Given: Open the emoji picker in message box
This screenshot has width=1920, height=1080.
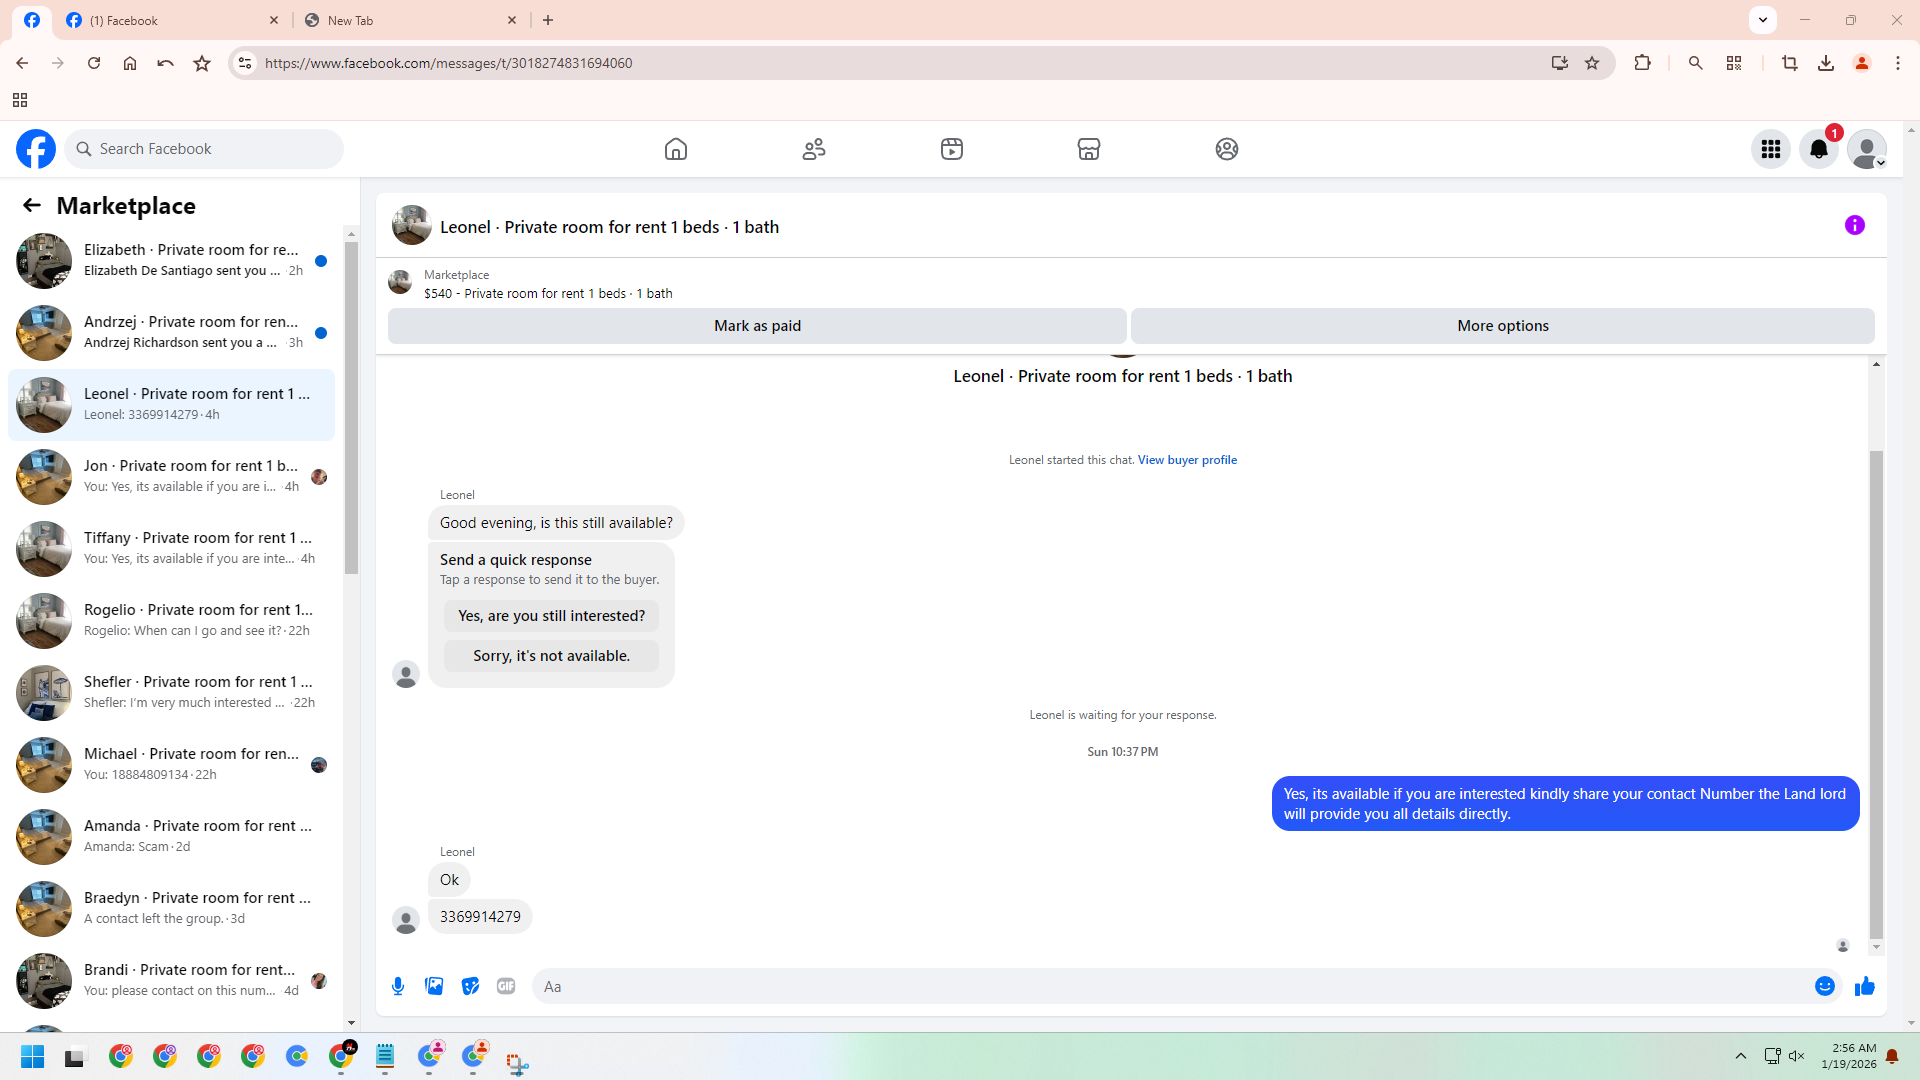Looking at the screenshot, I should pyautogui.click(x=1825, y=986).
